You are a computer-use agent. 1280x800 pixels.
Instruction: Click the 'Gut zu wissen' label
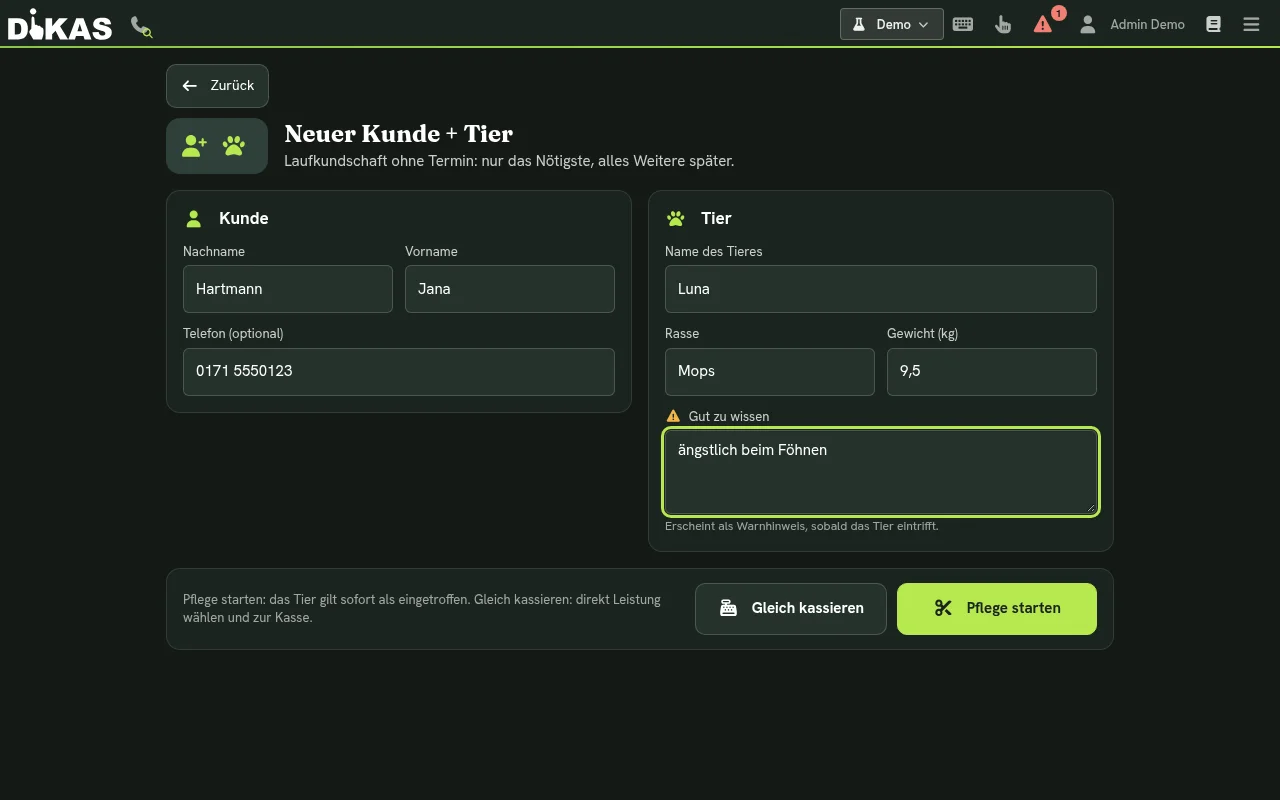[x=729, y=416]
